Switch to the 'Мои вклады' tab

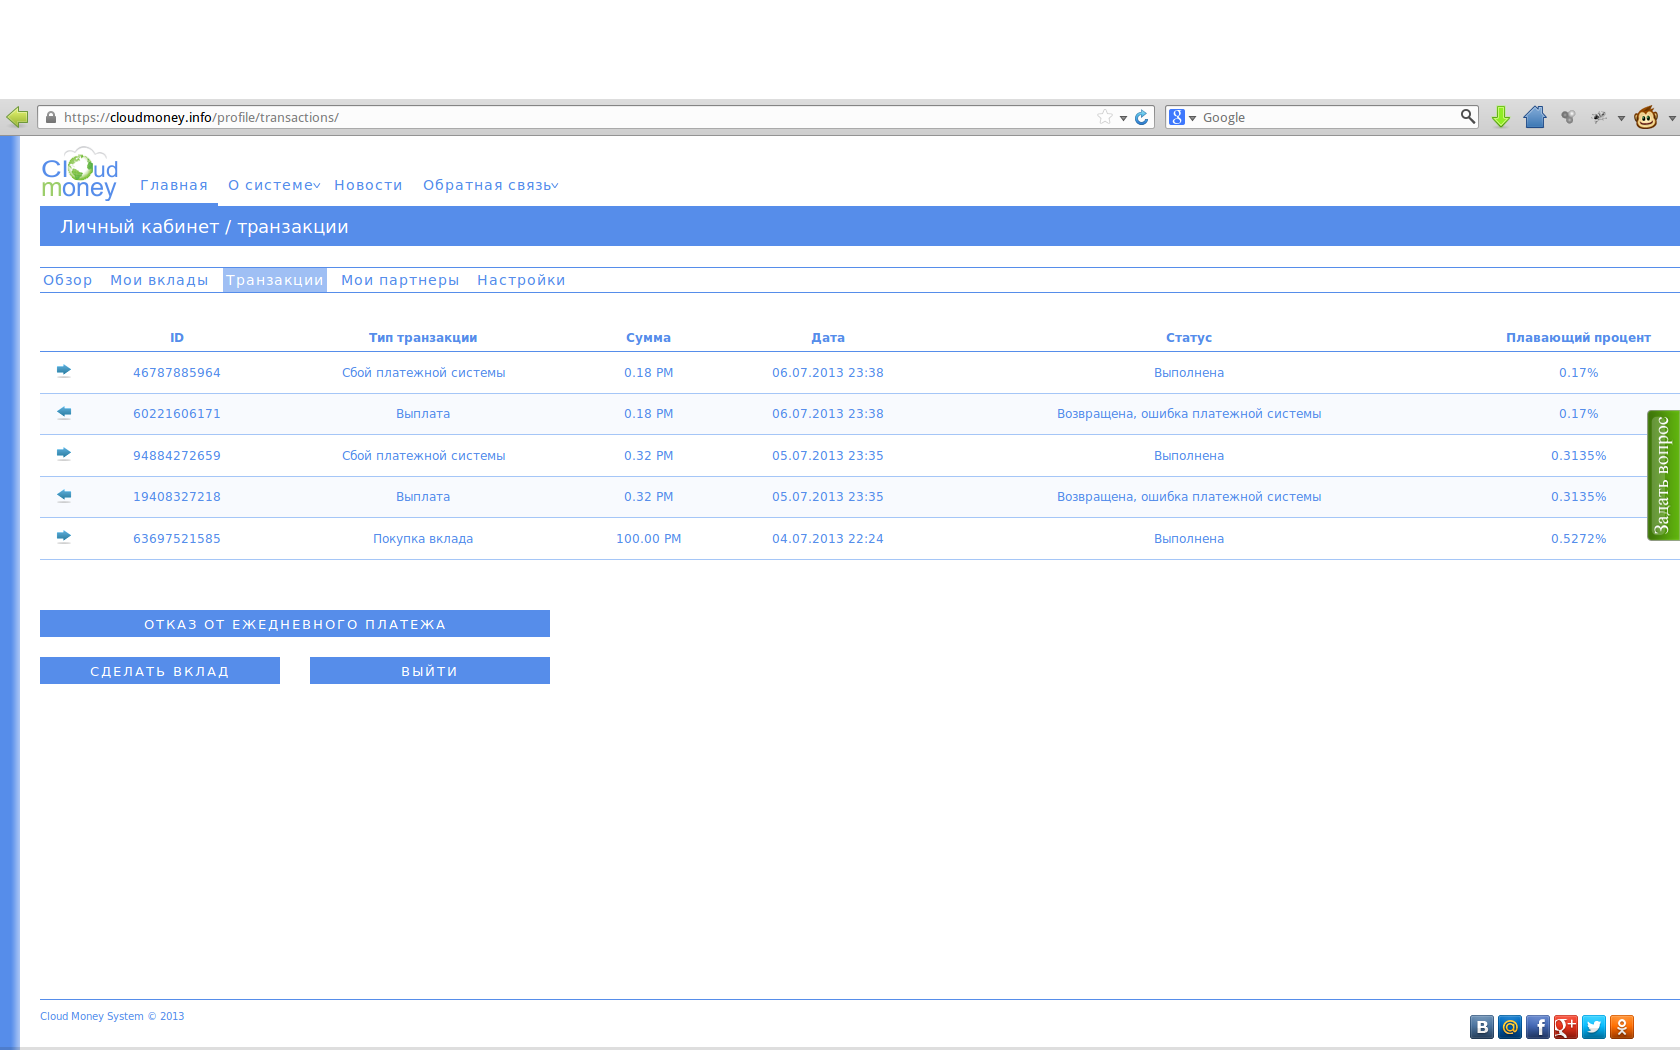(159, 280)
